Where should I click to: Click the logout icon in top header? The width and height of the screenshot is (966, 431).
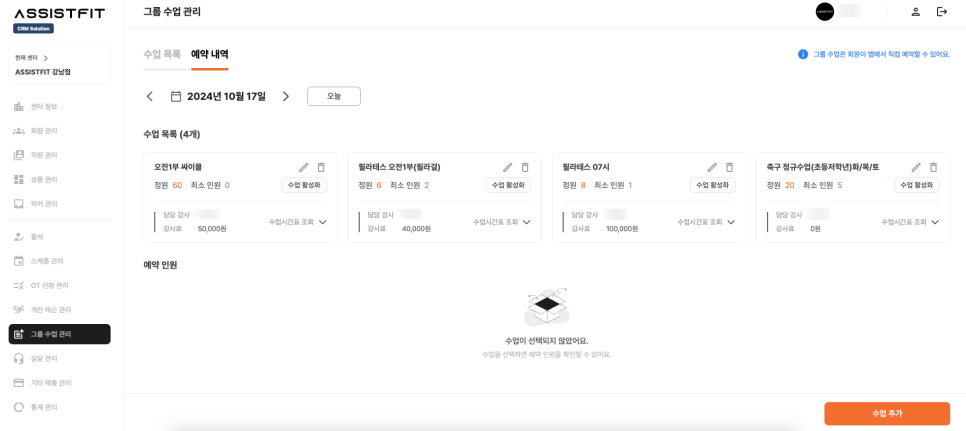click(x=941, y=12)
